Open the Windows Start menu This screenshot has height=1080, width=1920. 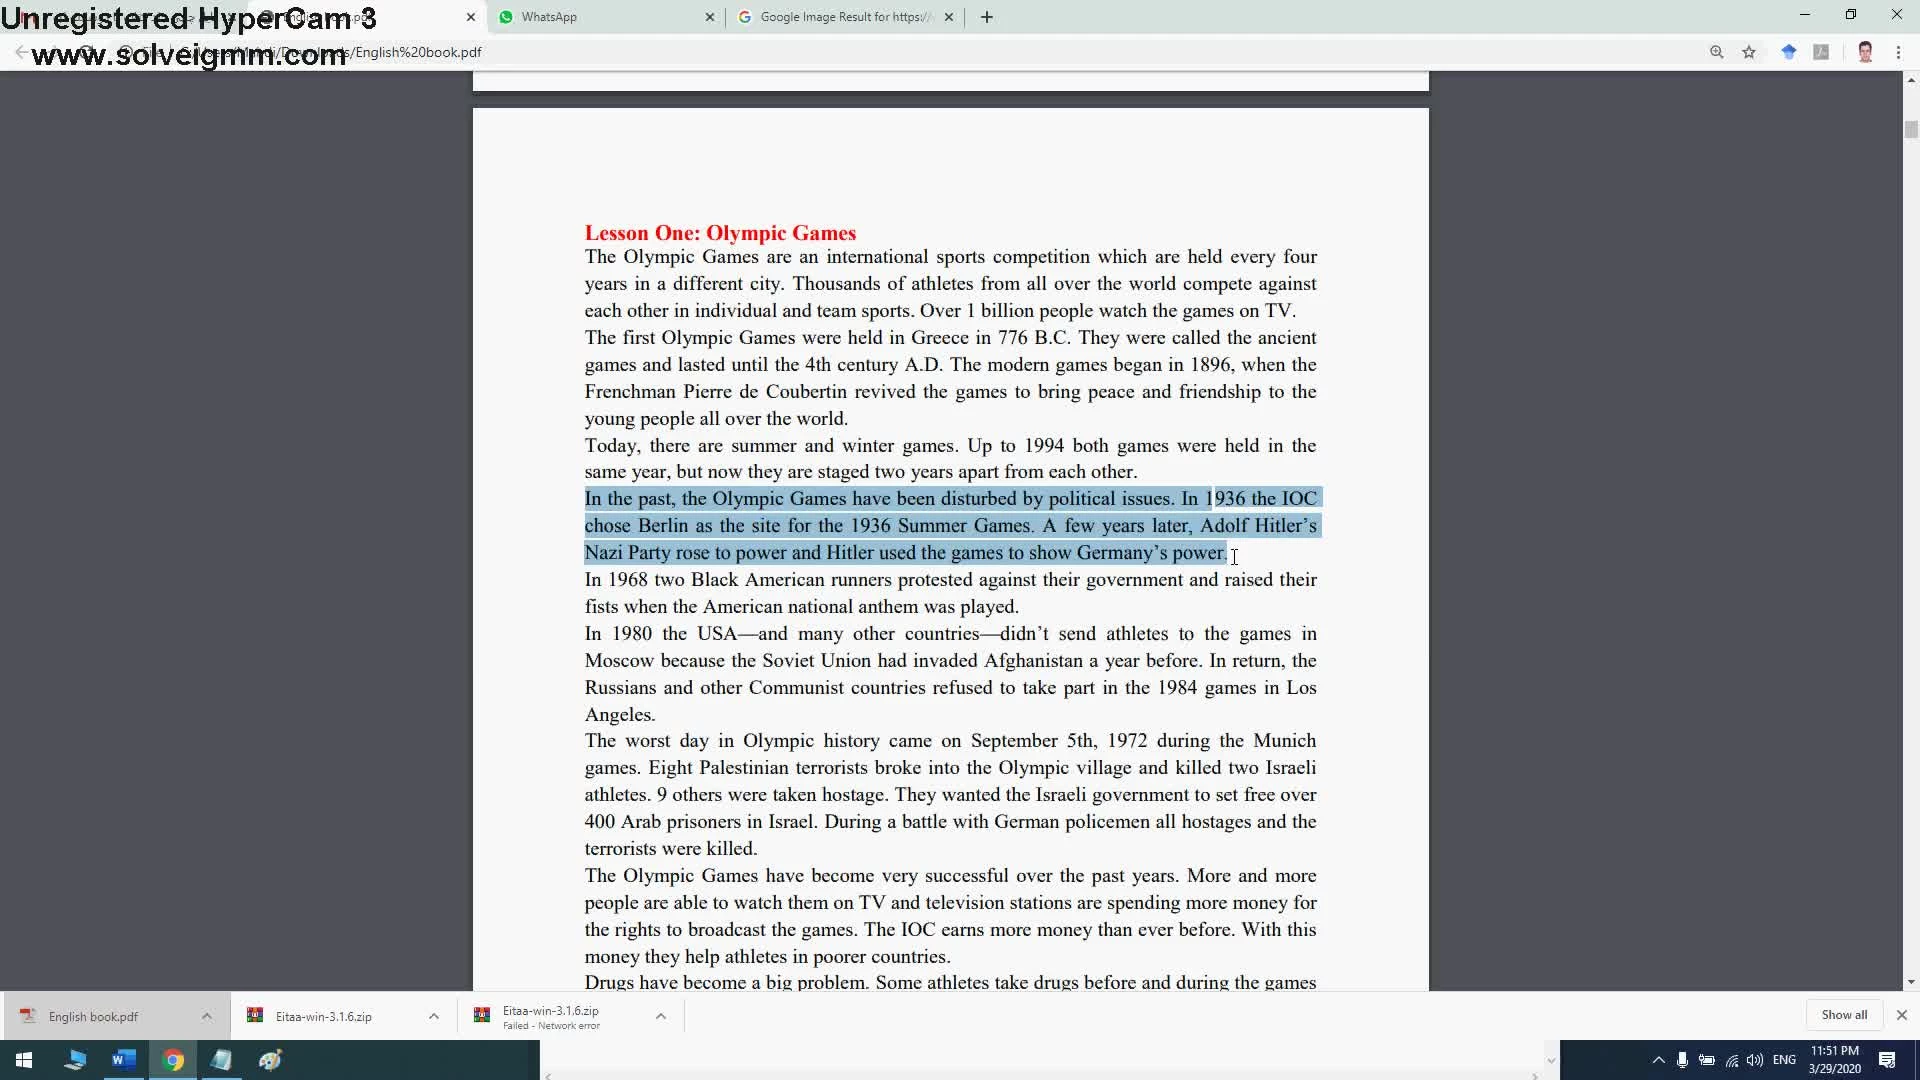(24, 1060)
